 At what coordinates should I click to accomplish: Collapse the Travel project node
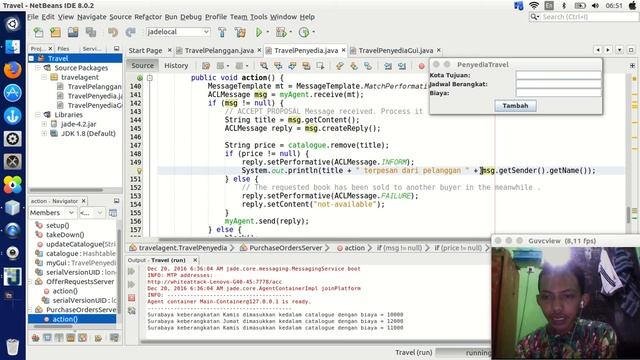point(31,58)
